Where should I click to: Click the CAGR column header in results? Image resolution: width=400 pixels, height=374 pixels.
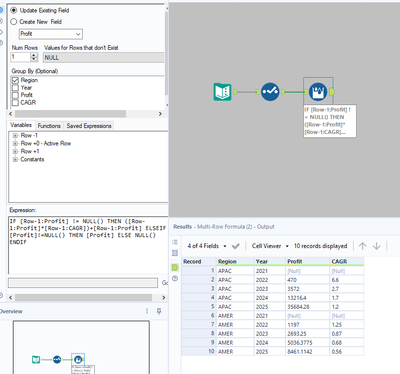coord(347,261)
